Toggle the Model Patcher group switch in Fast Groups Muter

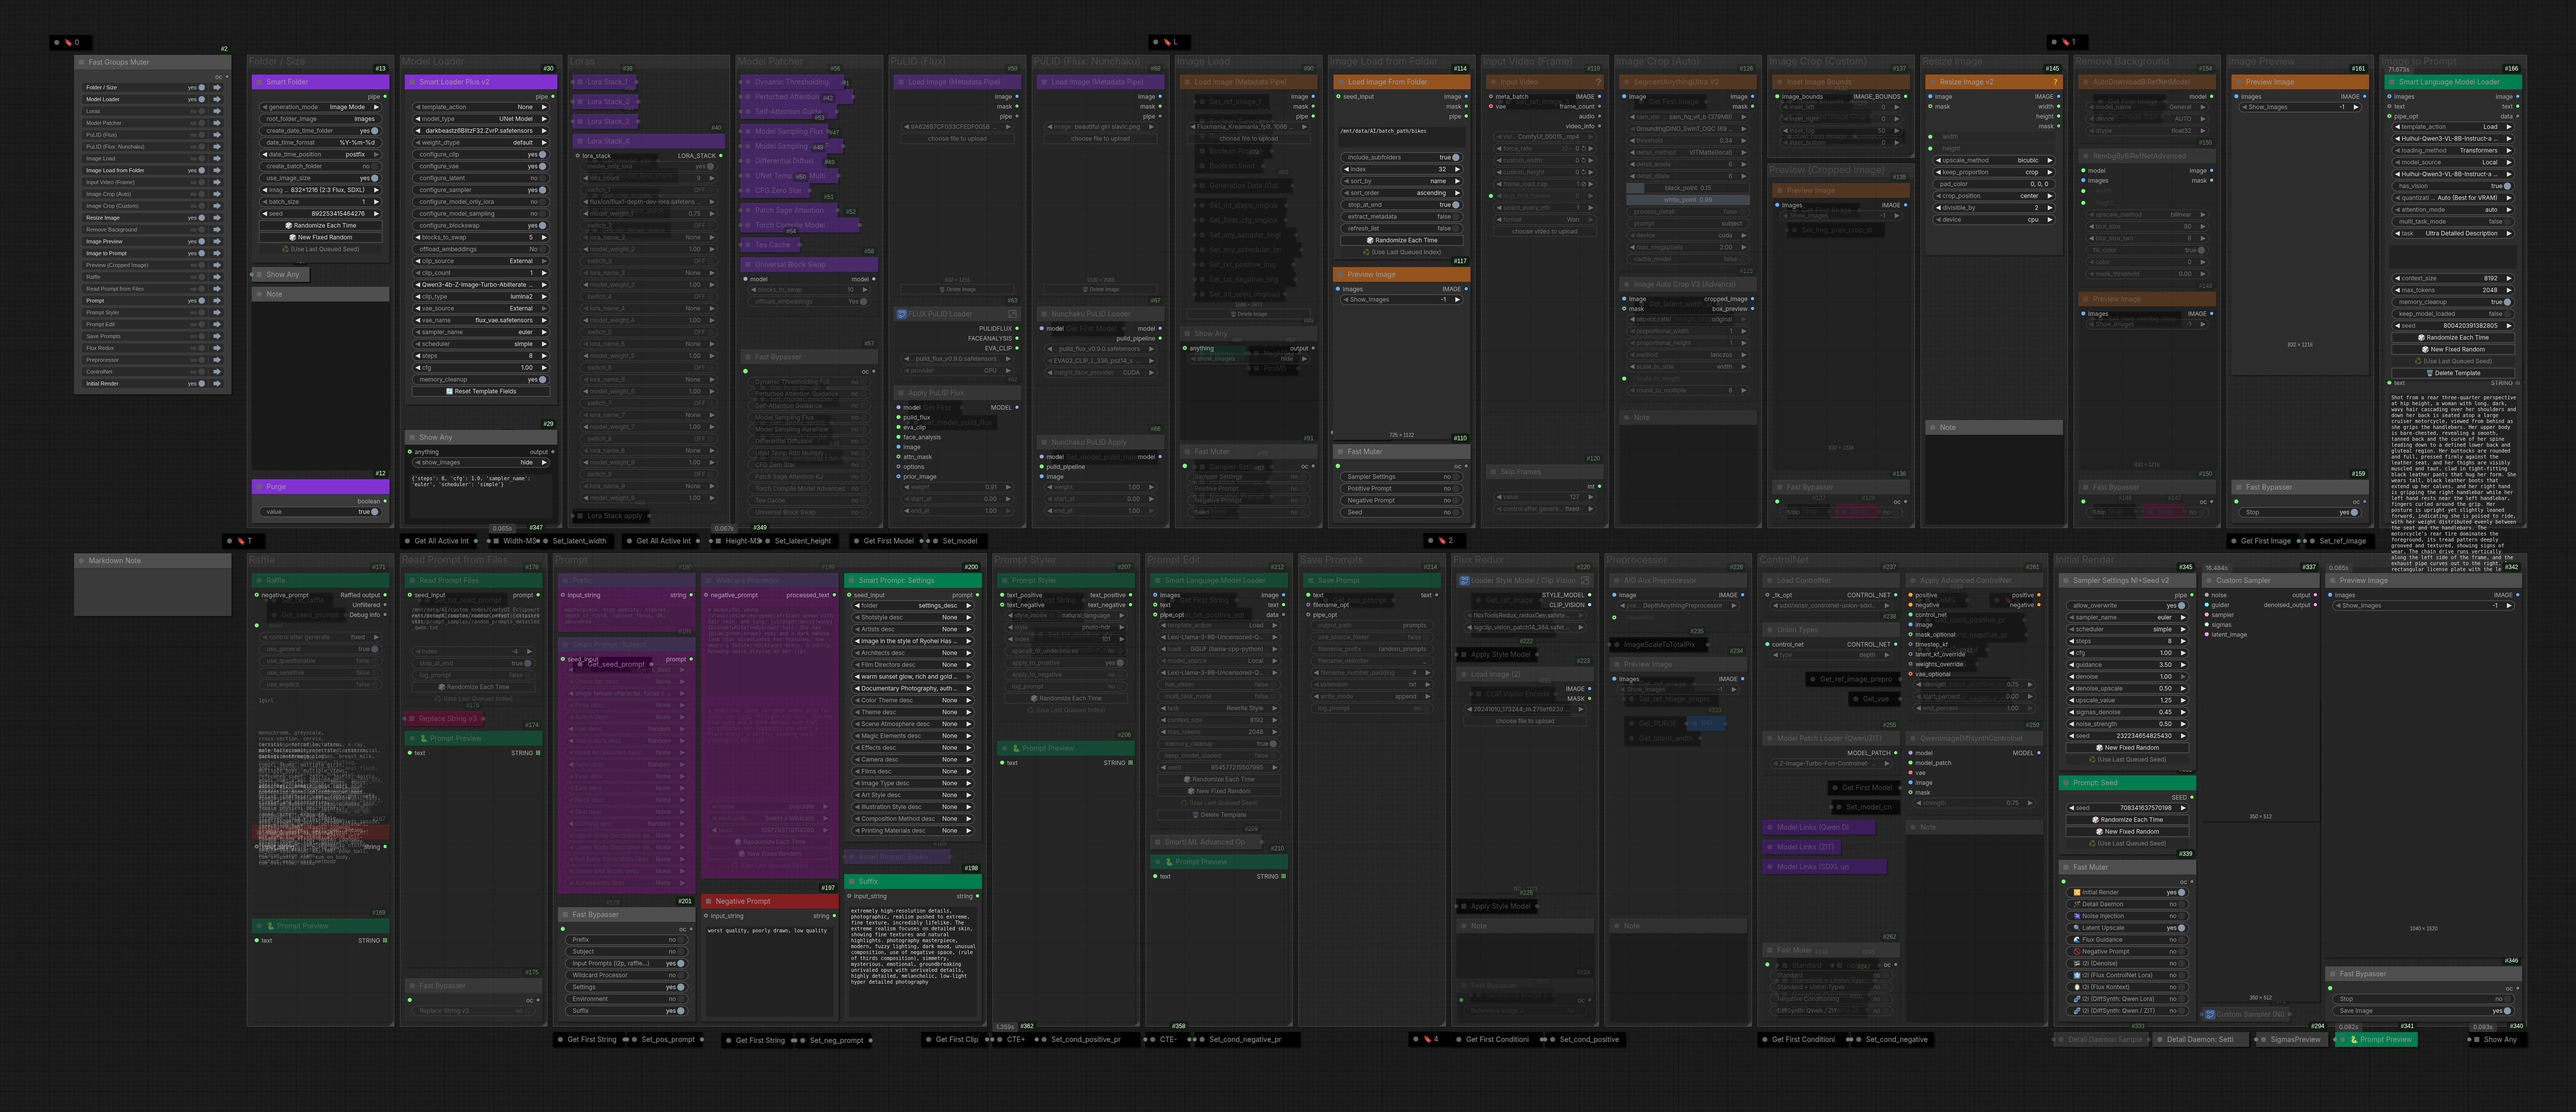(x=201, y=123)
